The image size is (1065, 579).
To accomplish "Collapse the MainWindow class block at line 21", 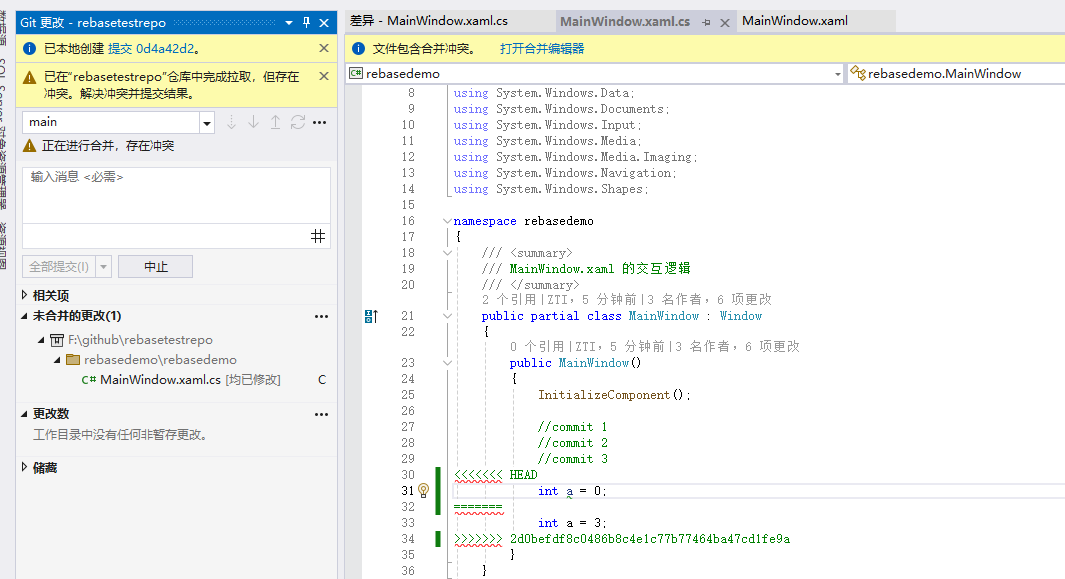I will tap(447, 316).
